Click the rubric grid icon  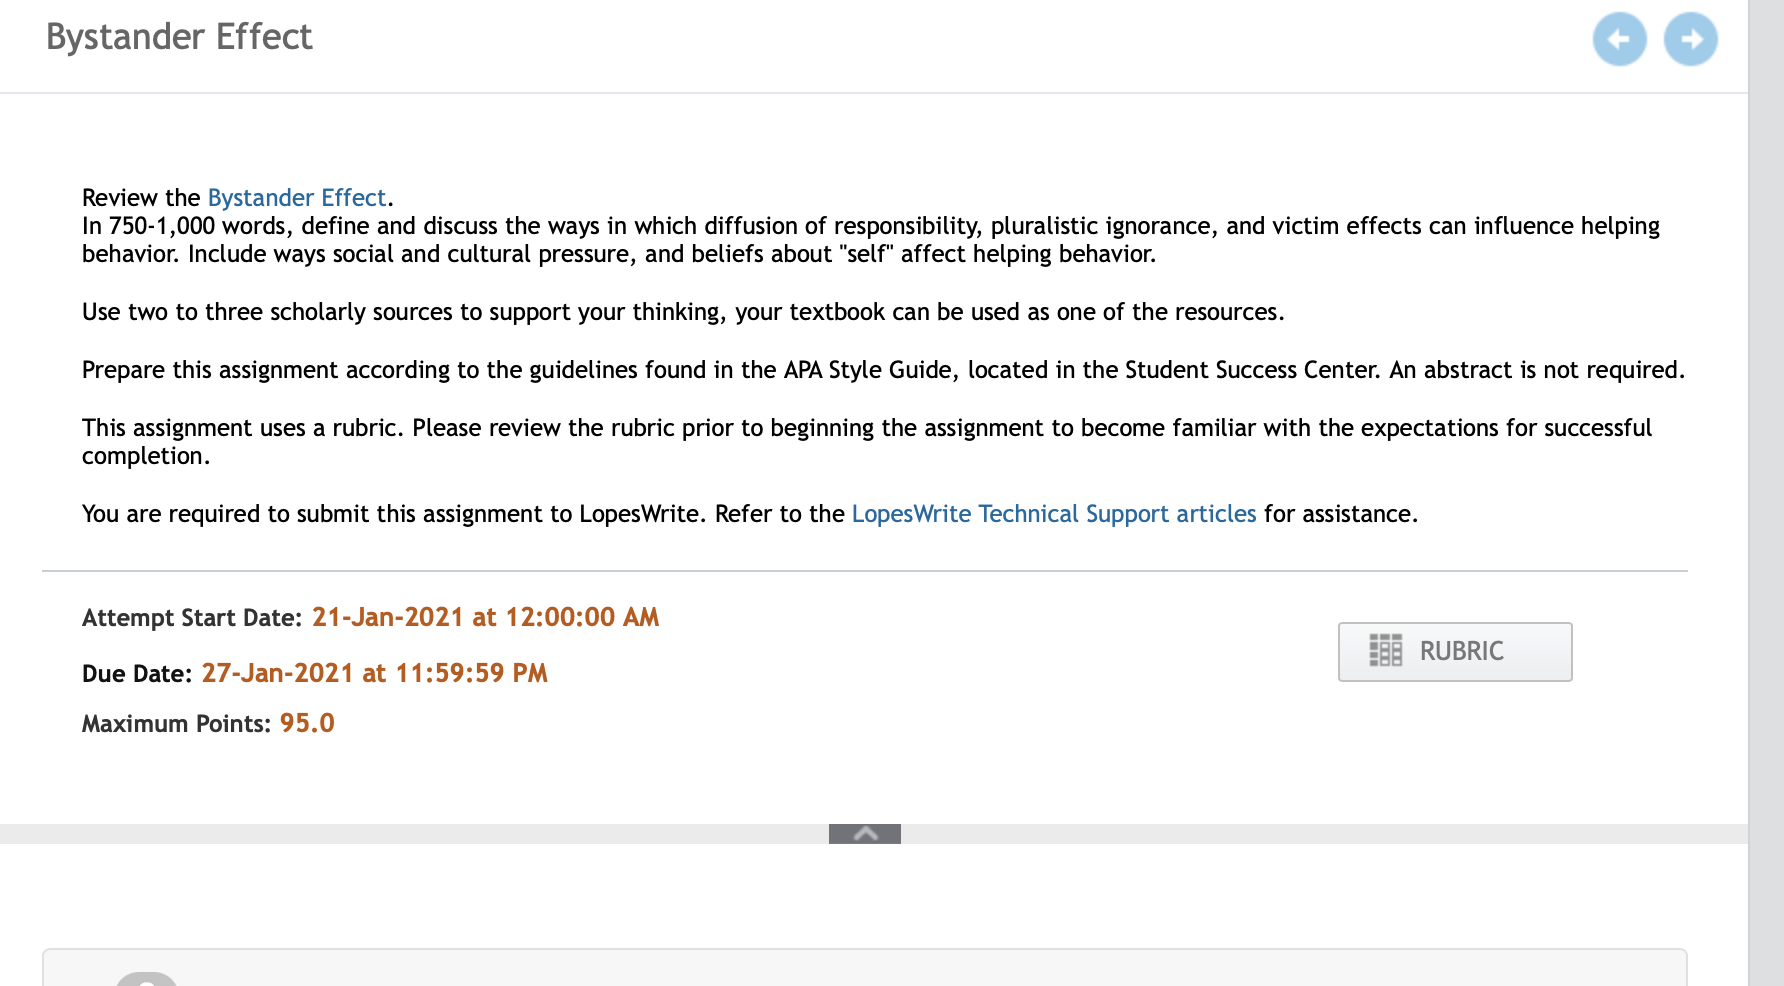(x=1385, y=651)
